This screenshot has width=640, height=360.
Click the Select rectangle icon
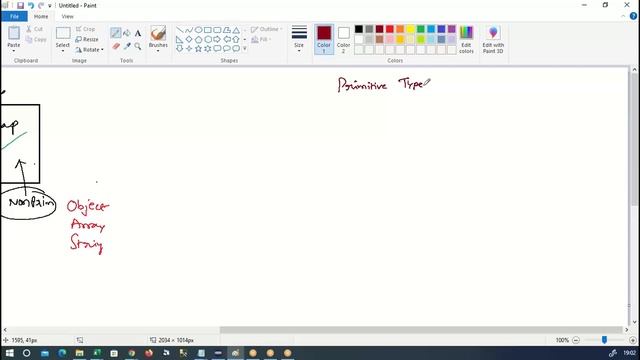63,33
